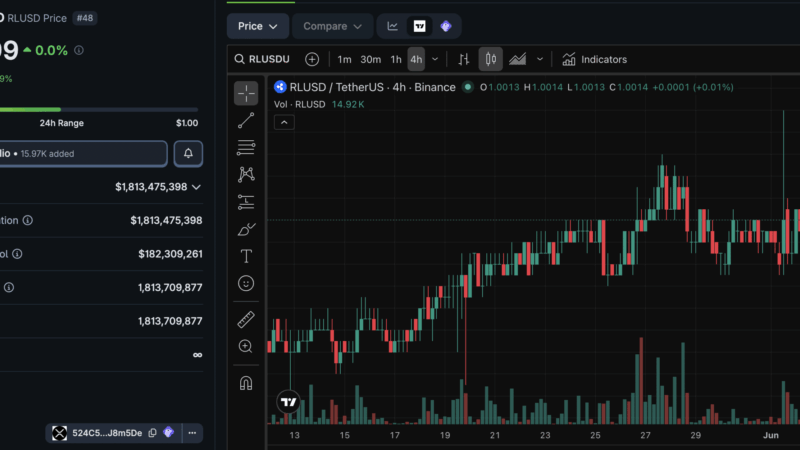Click the 27 date label on time axis
The width and height of the screenshot is (800, 450).
(645, 435)
